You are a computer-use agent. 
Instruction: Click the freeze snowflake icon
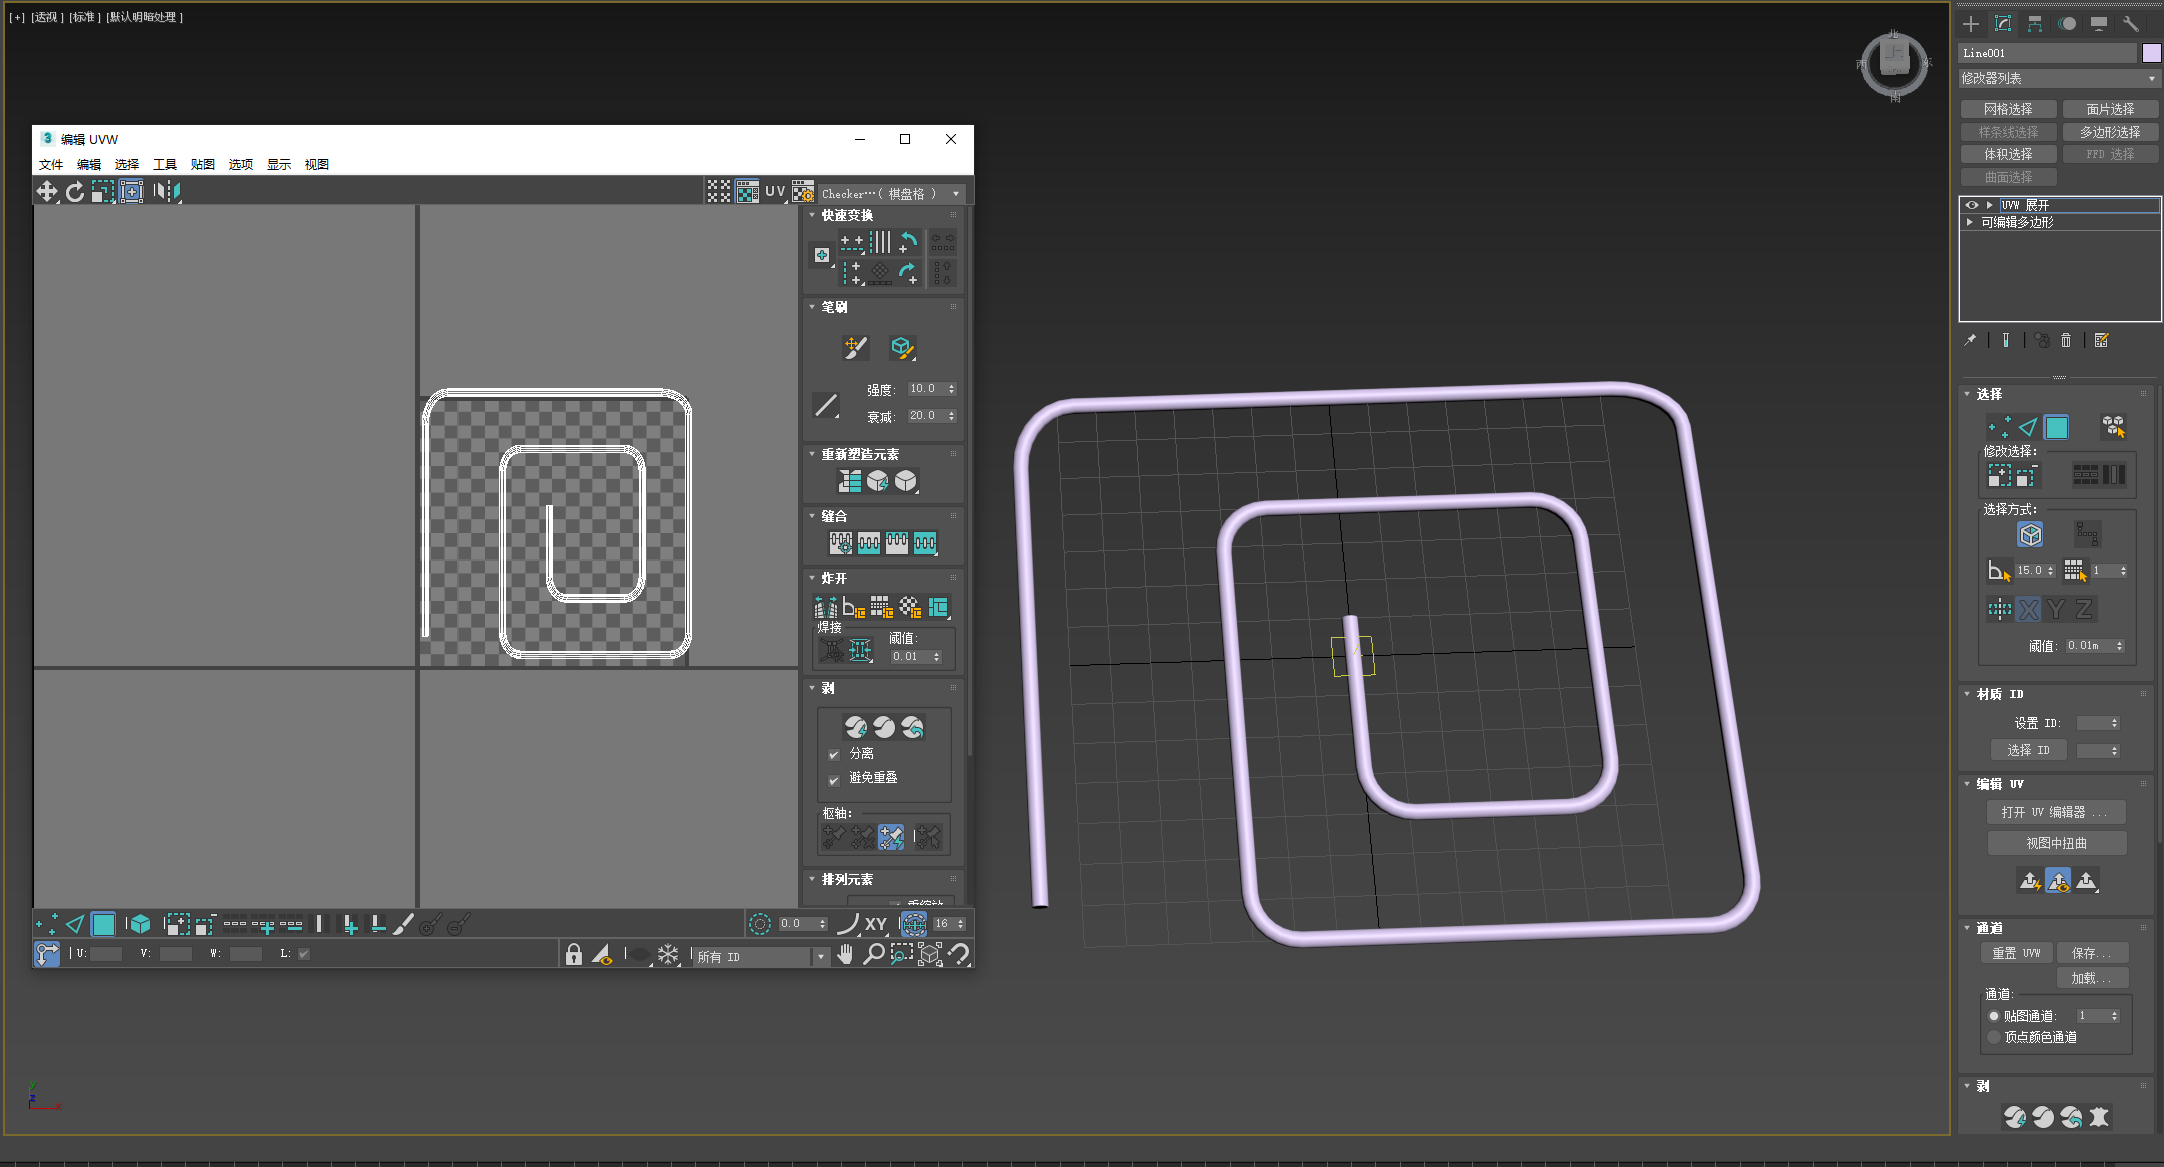click(668, 954)
